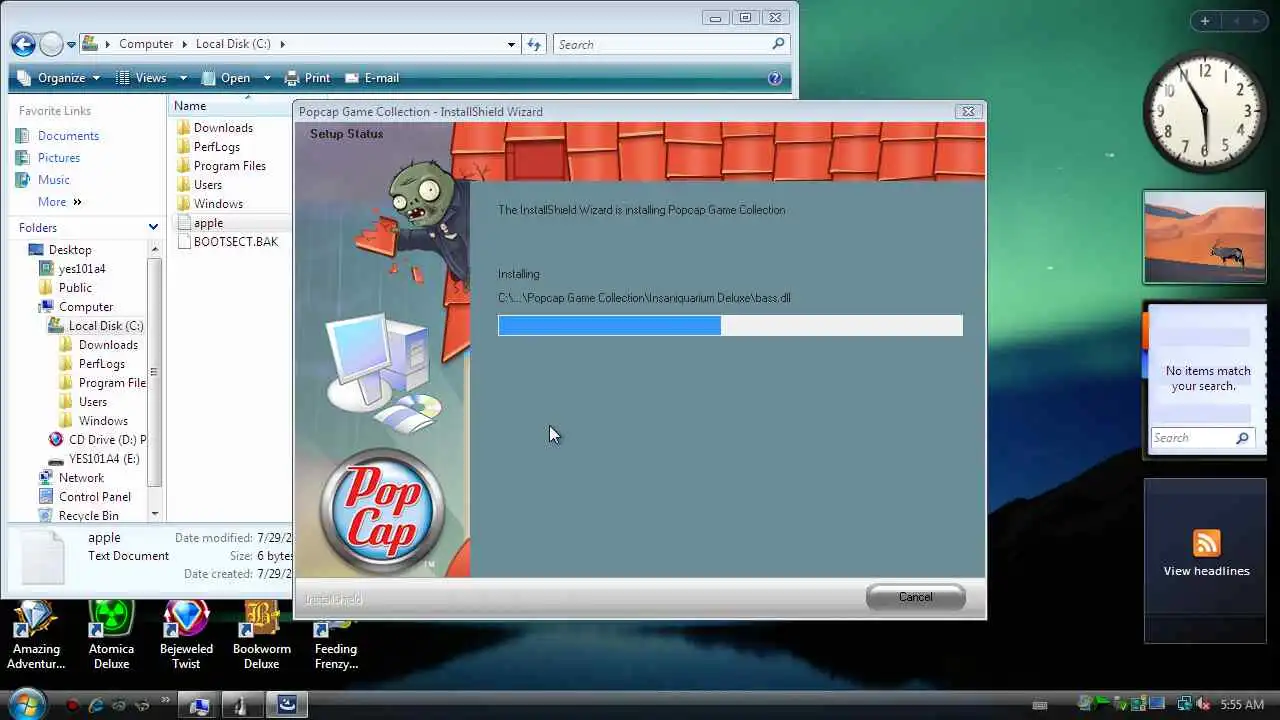This screenshot has height=720, width=1280.
Task: Launch the Bookworm Deluxe desktop icon
Action: coord(261,635)
